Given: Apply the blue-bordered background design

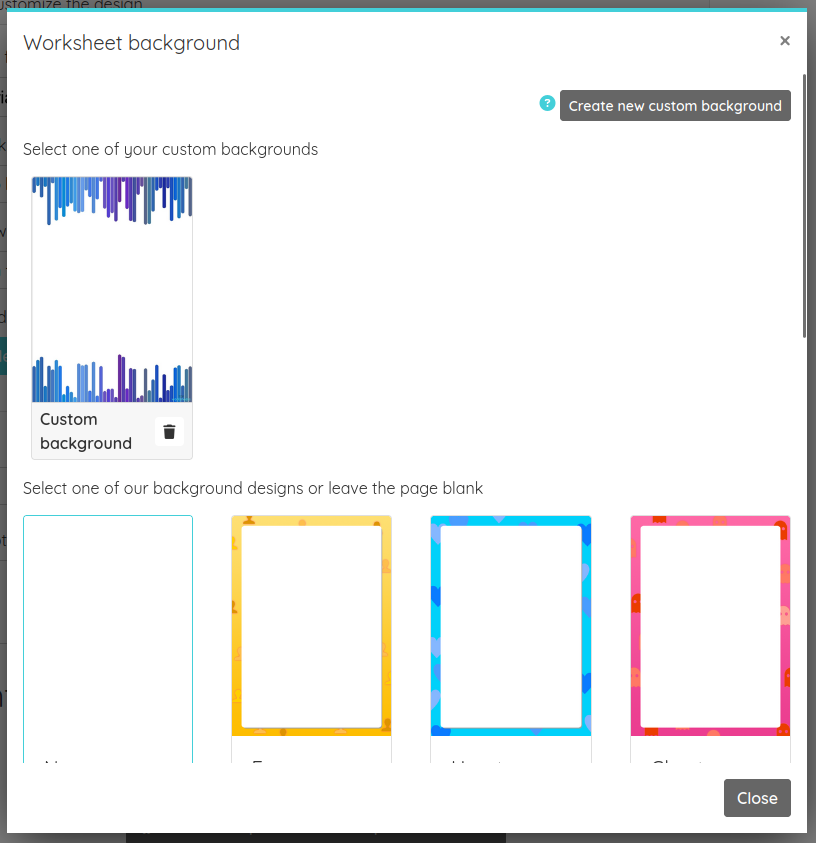Looking at the screenshot, I should point(510,625).
